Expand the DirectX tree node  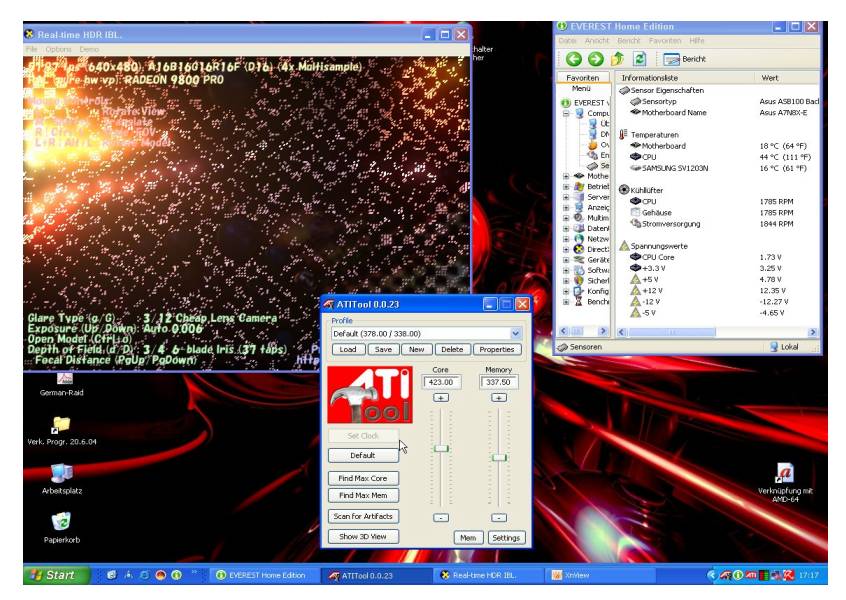click(566, 249)
